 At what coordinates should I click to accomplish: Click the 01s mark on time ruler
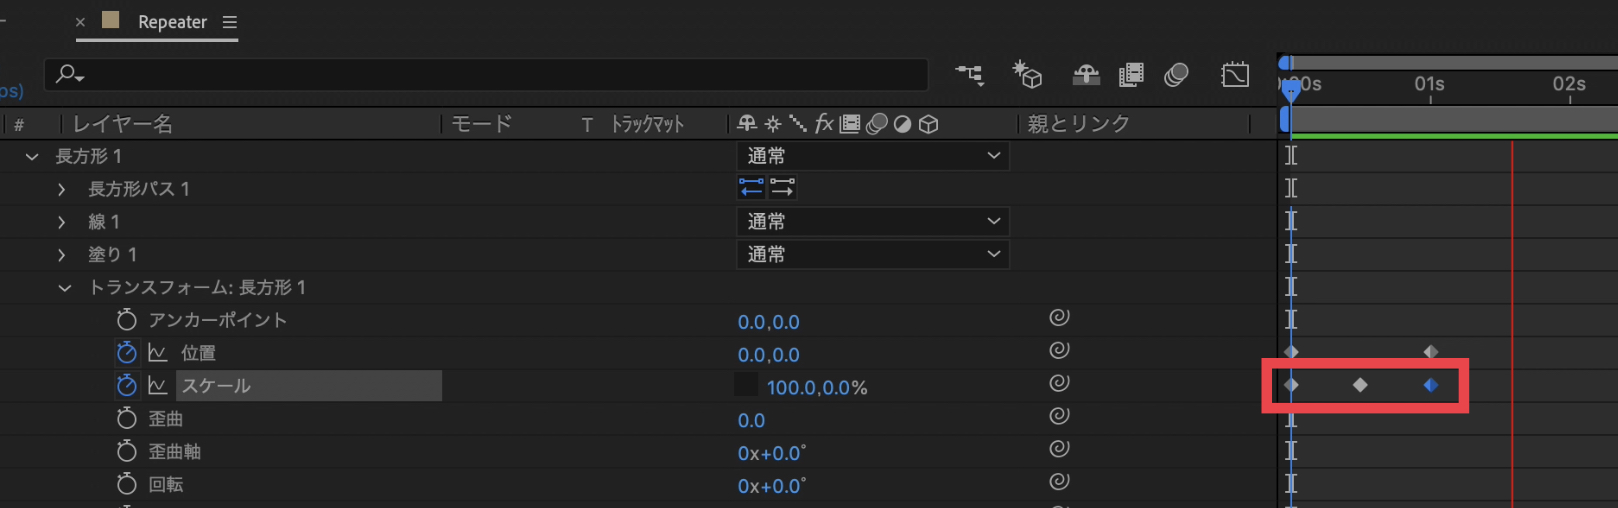(1430, 86)
